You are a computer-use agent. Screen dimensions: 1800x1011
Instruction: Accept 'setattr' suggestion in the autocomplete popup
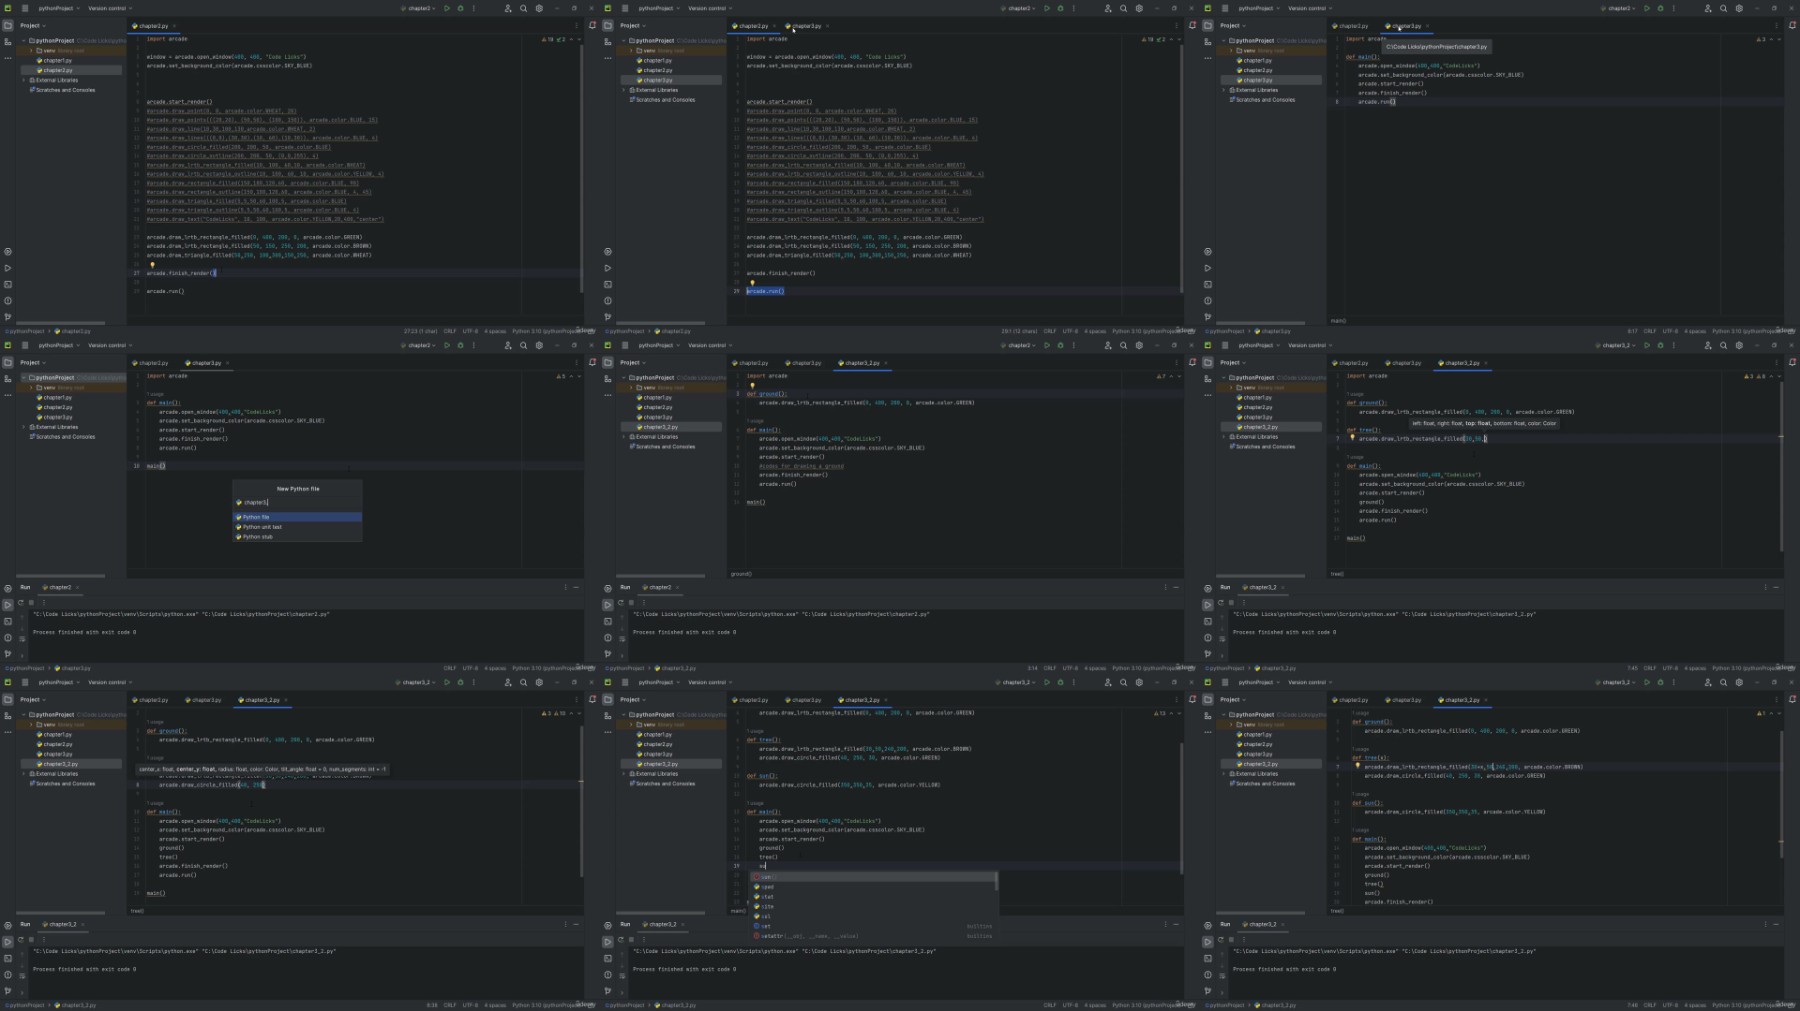(x=874, y=936)
